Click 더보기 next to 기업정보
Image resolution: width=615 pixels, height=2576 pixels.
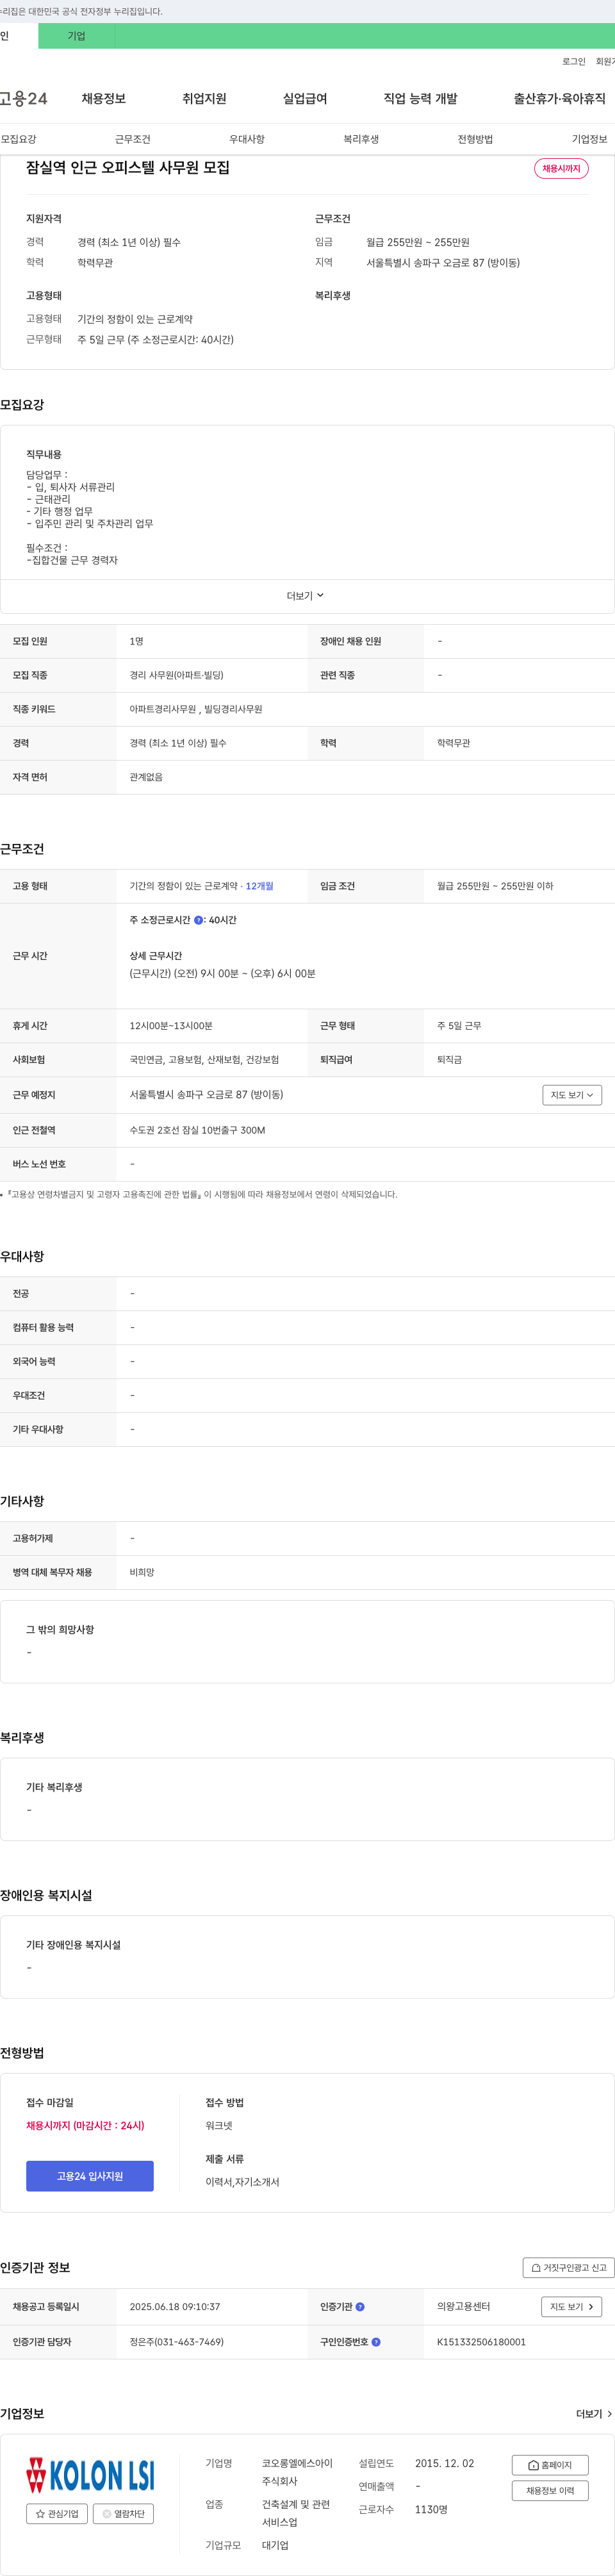click(x=594, y=2414)
